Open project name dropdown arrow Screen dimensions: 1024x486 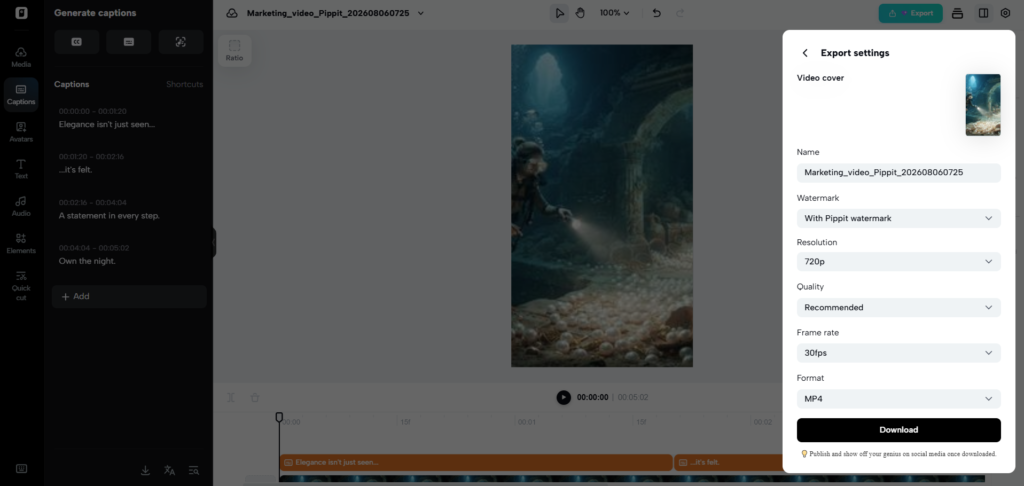(421, 13)
